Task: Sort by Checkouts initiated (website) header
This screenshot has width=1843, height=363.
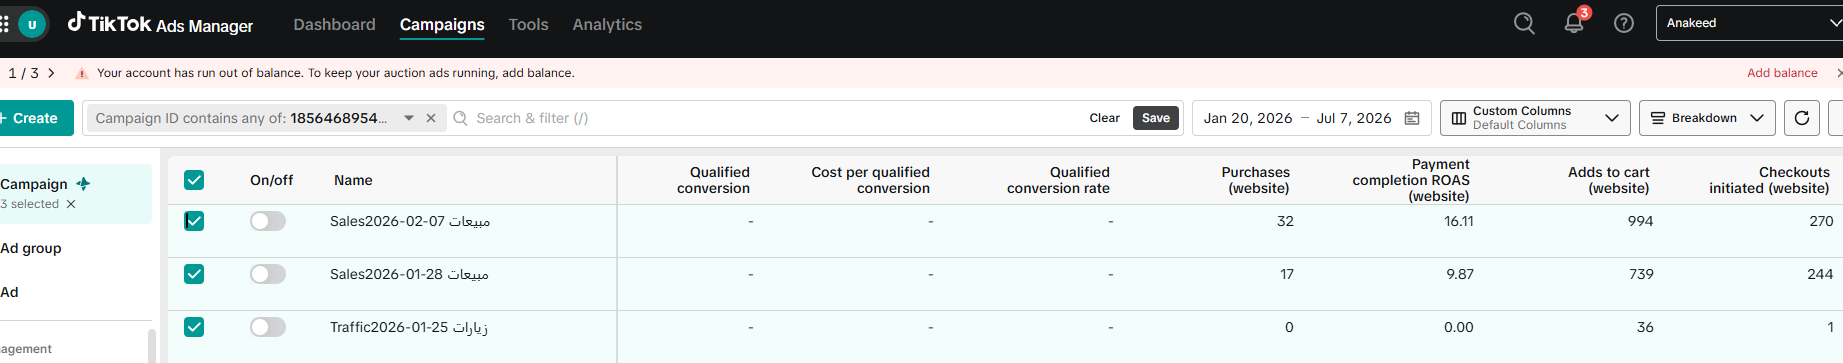Action: [x=1769, y=180]
